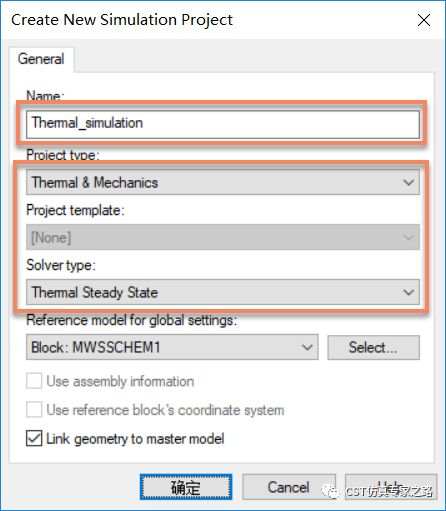Image resolution: width=446 pixels, height=511 pixels.
Task: Open the Thermal Steady State solver dropdown
Action: [x=223, y=292]
